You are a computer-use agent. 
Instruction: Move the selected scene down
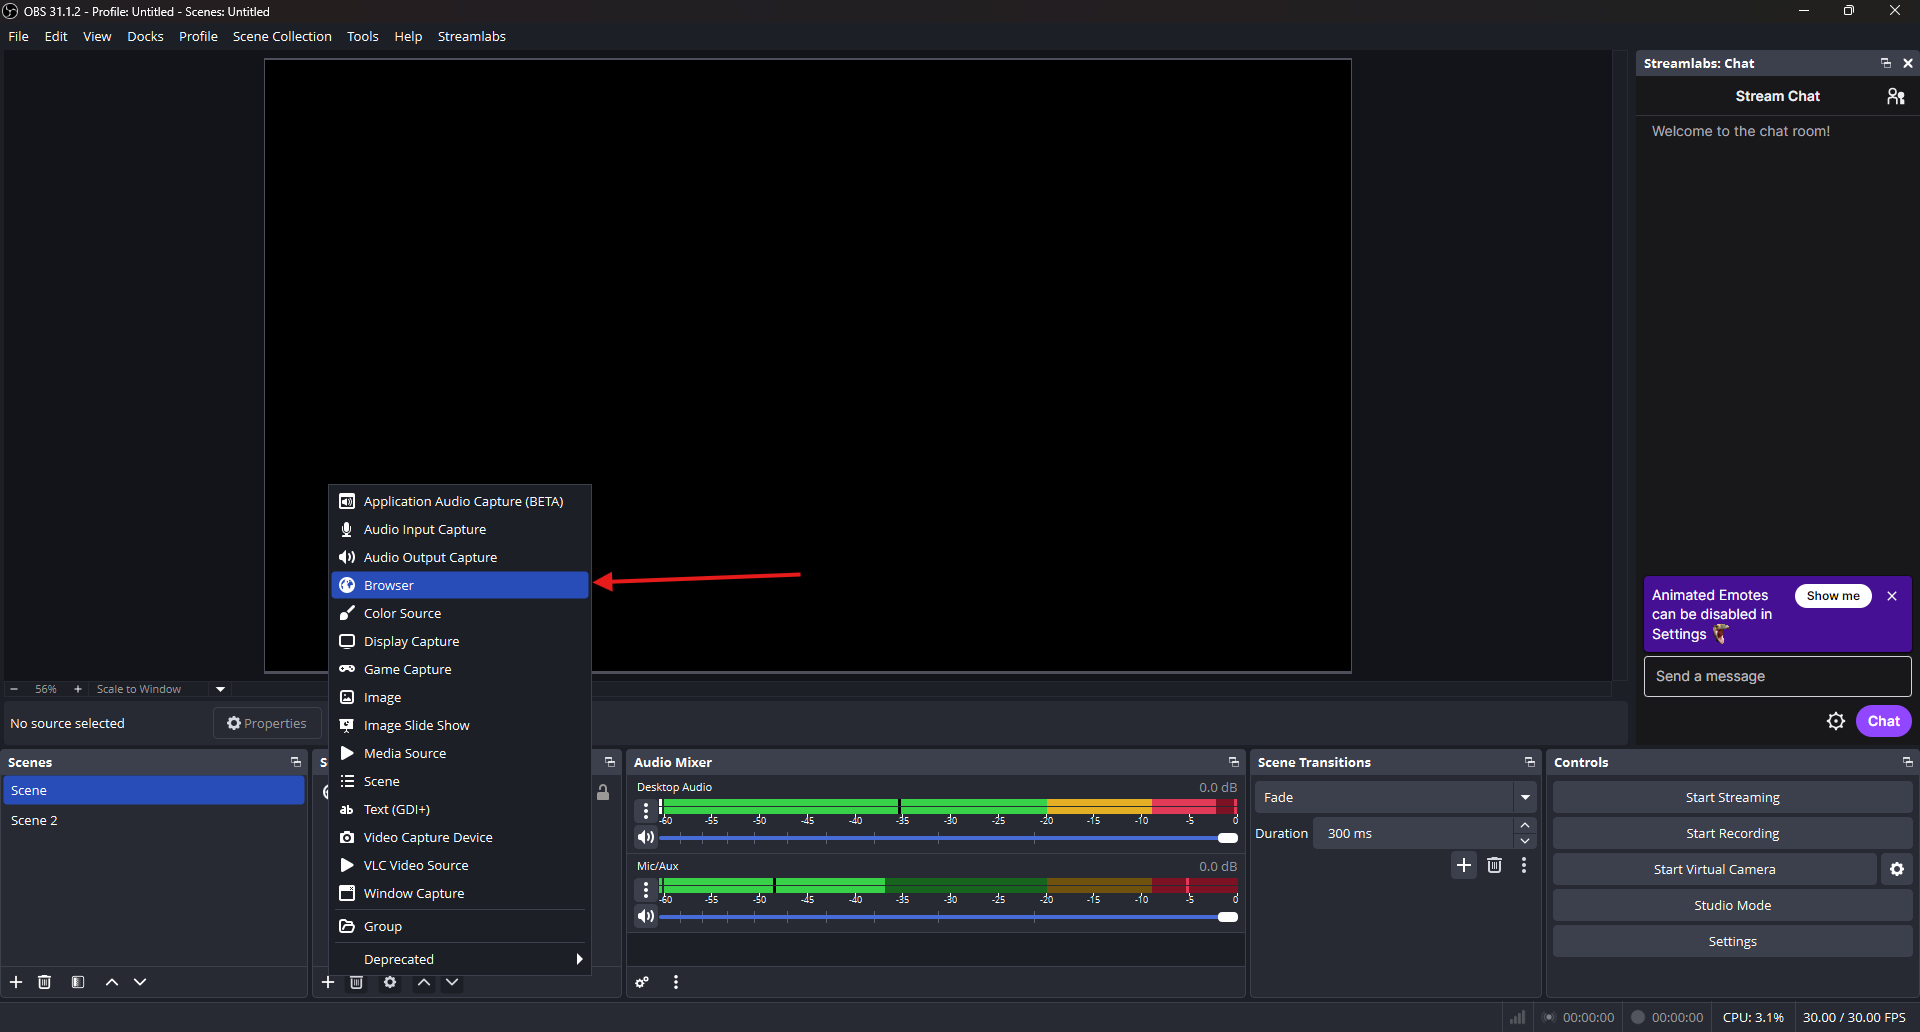coord(140,982)
